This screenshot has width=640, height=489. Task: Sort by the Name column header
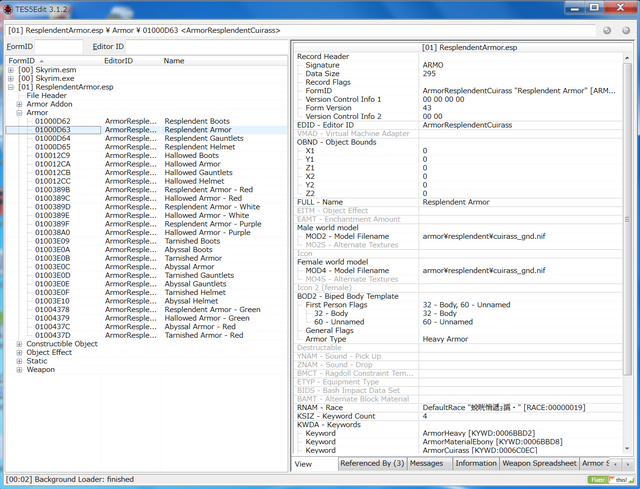(224, 61)
